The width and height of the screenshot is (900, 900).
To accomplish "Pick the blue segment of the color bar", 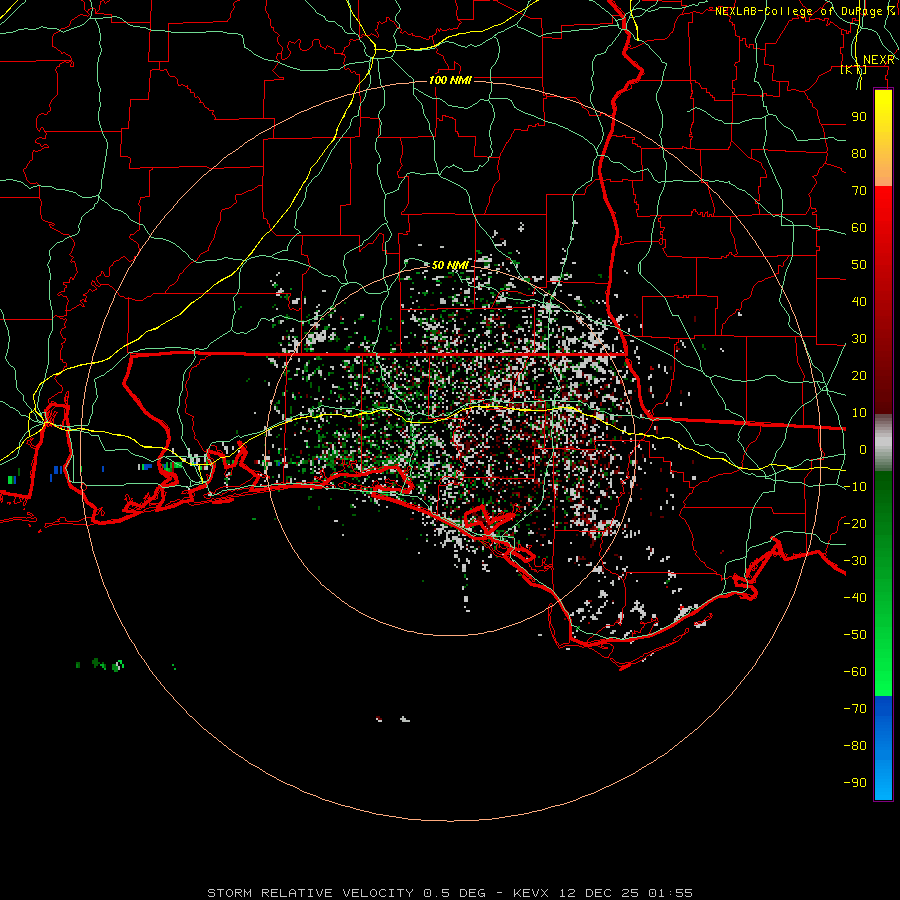I will tap(883, 748).
